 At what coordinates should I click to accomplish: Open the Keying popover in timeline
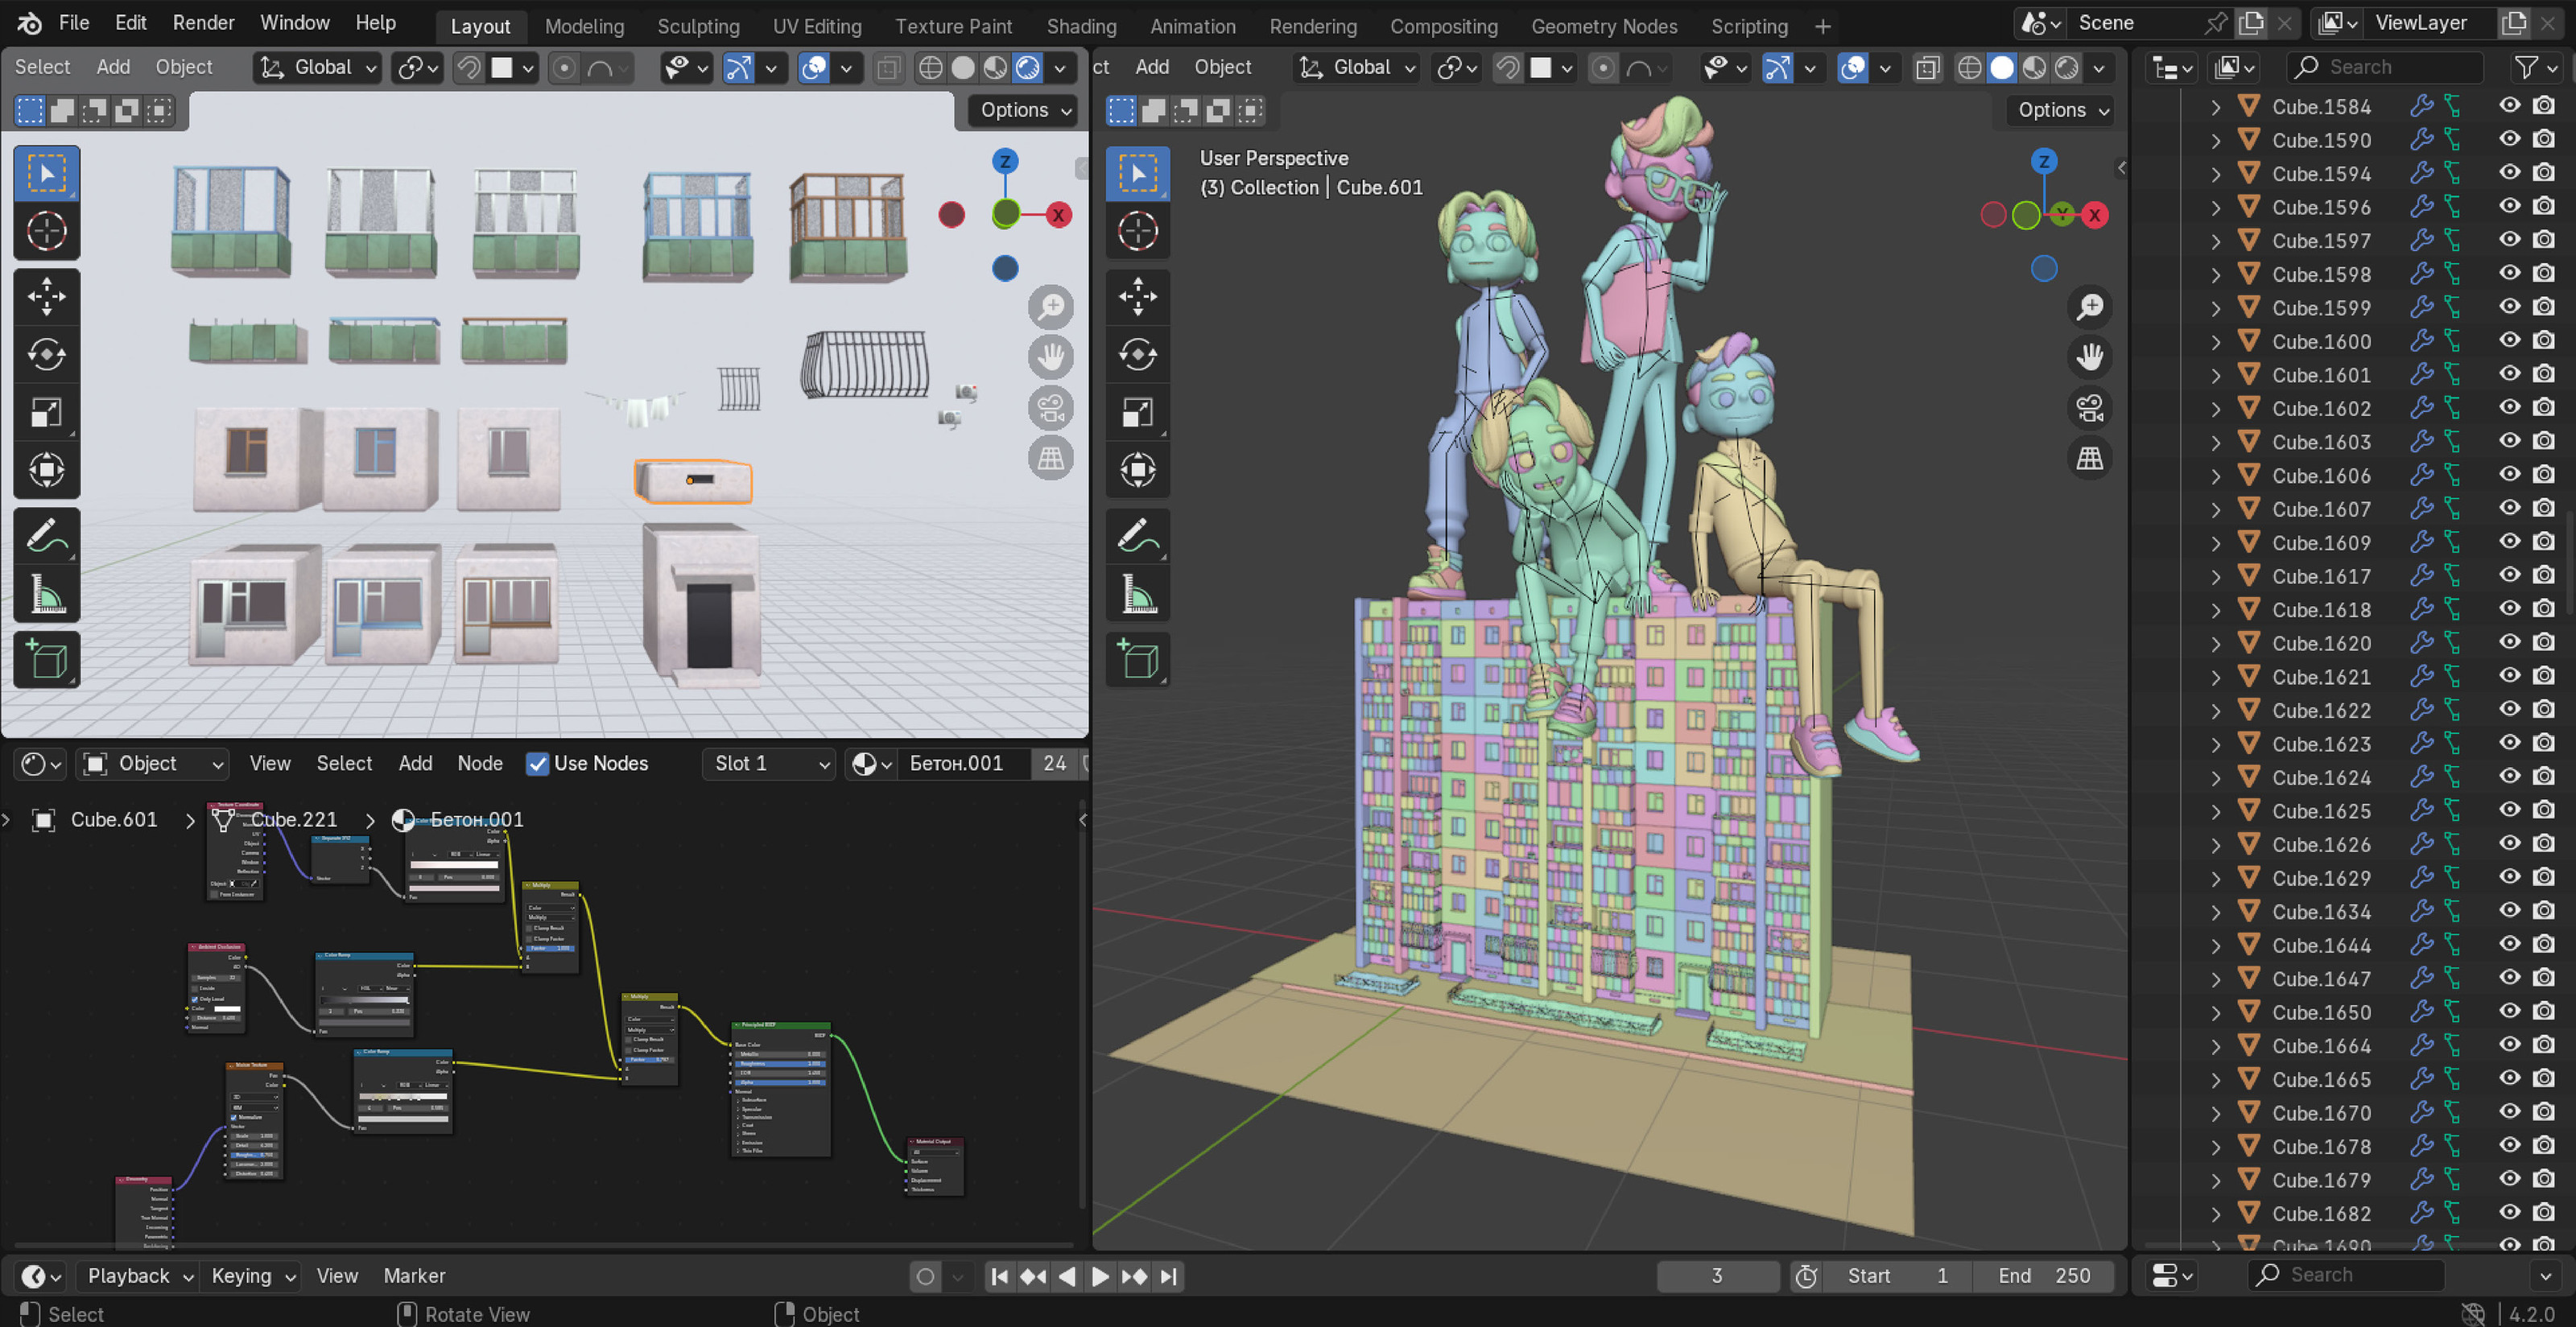tap(252, 1275)
